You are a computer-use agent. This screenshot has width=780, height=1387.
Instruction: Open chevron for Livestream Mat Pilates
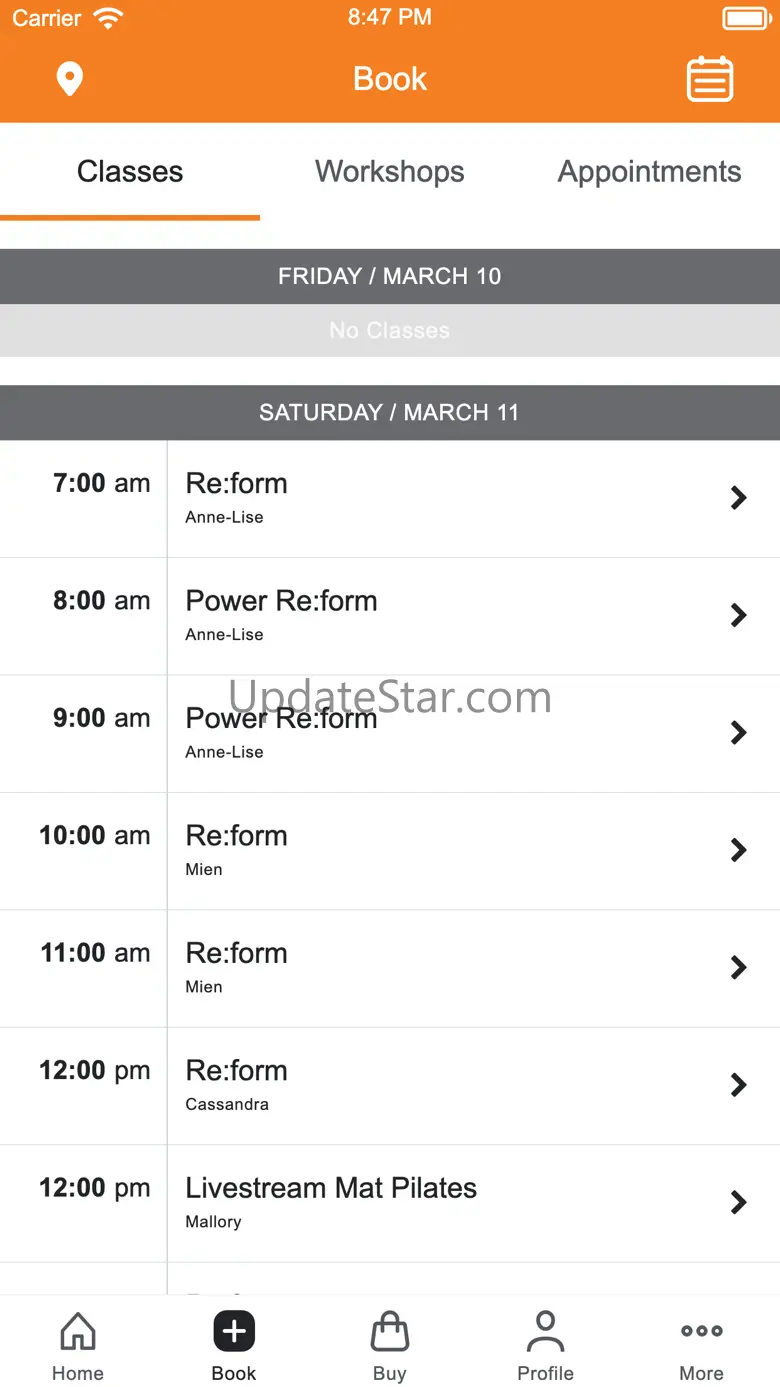tap(739, 1202)
